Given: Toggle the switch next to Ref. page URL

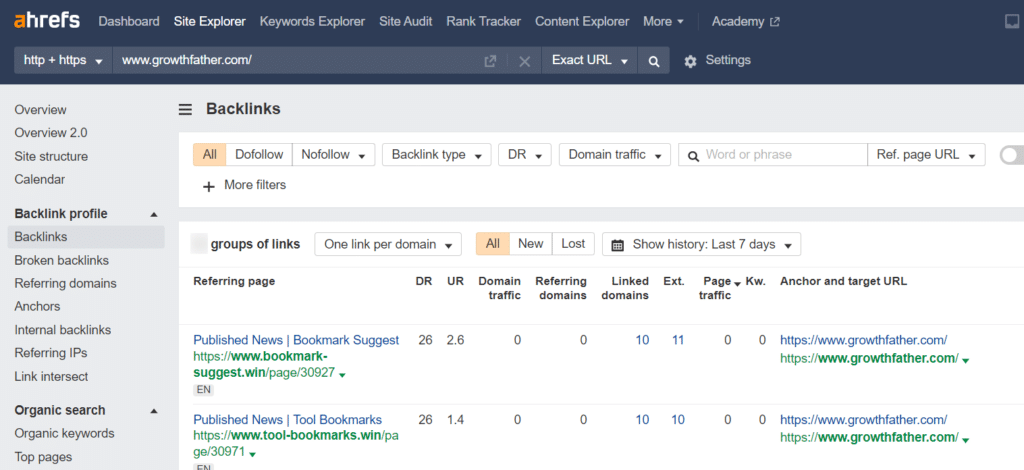Looking at the screenshot, I should pyautogui.click(x=1012, y=155).
